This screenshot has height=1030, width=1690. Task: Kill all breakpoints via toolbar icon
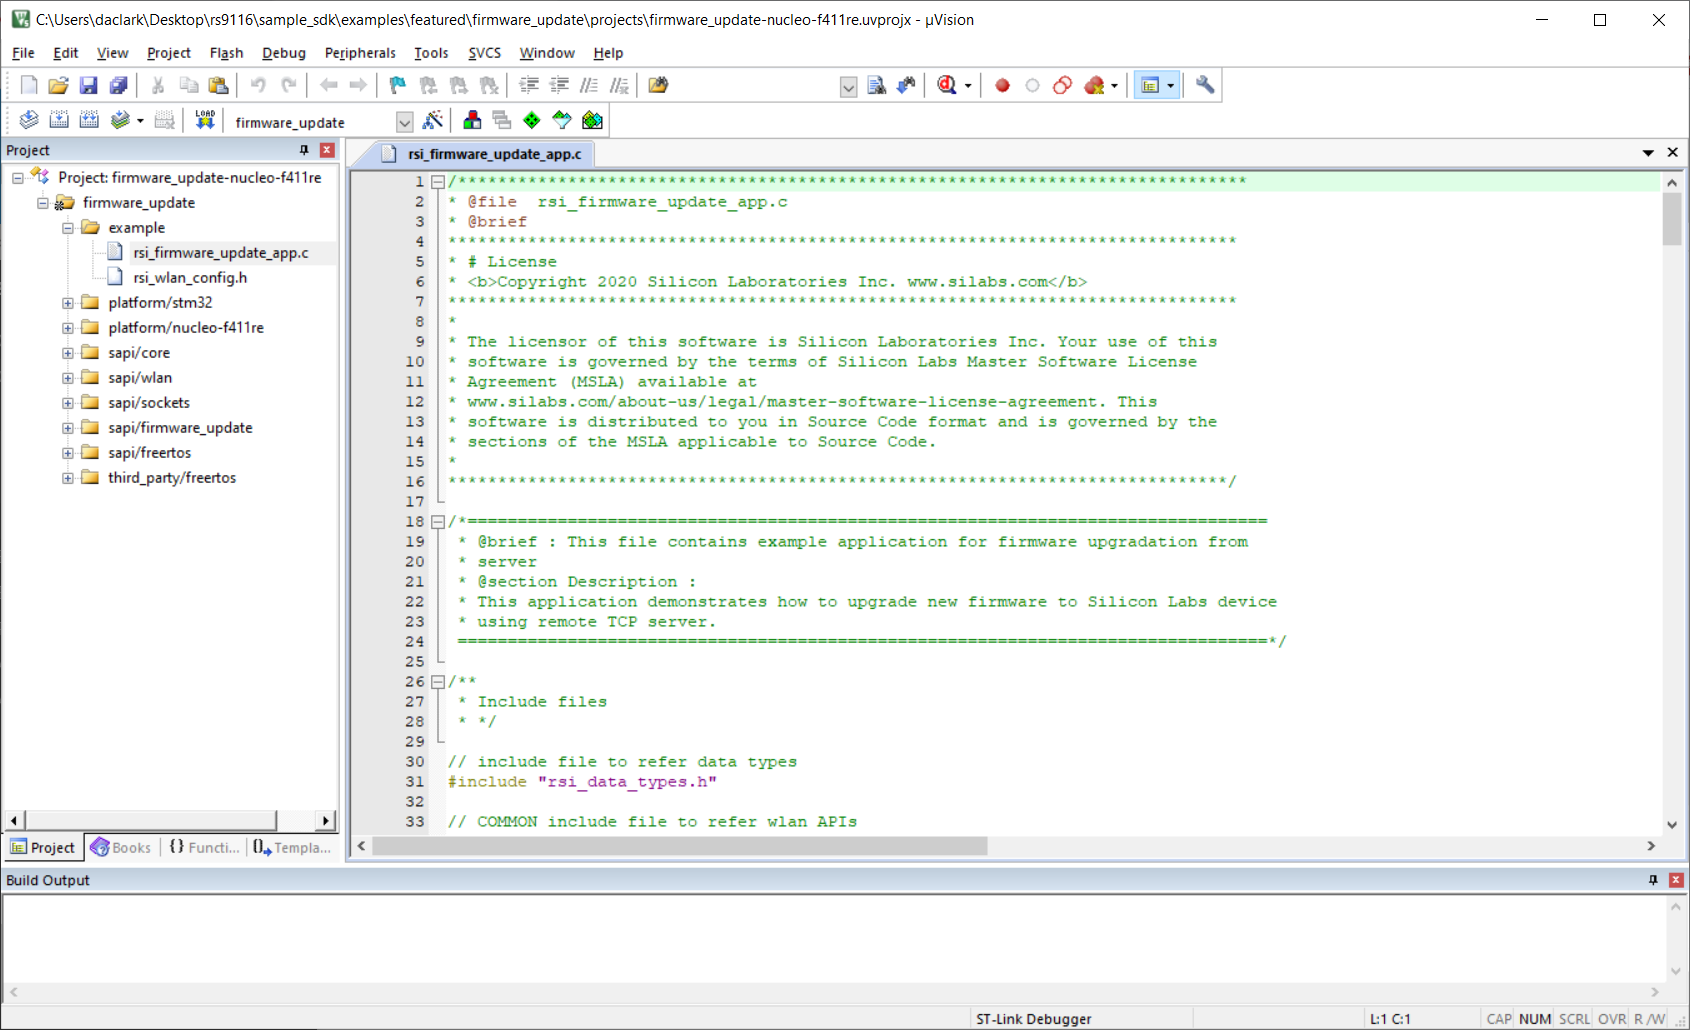click(1094, 86)
